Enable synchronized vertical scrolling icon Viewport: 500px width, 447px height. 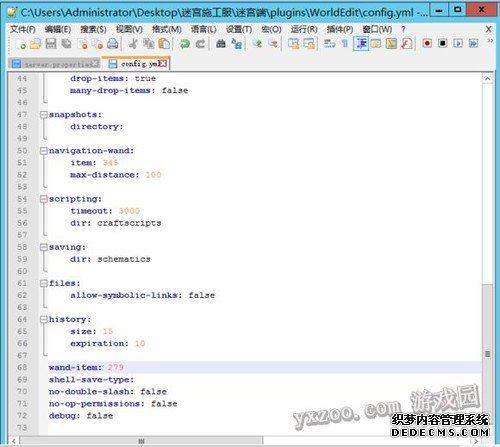point(293,44)
